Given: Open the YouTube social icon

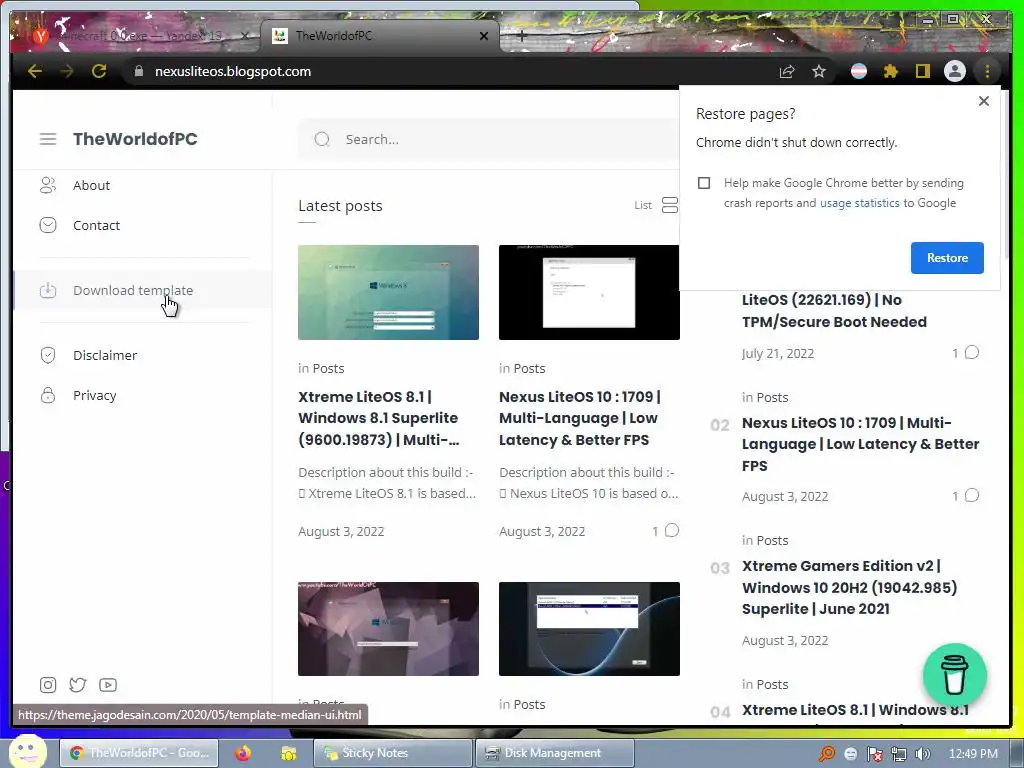Looking at the screenshot, I should tap(108, 684).
